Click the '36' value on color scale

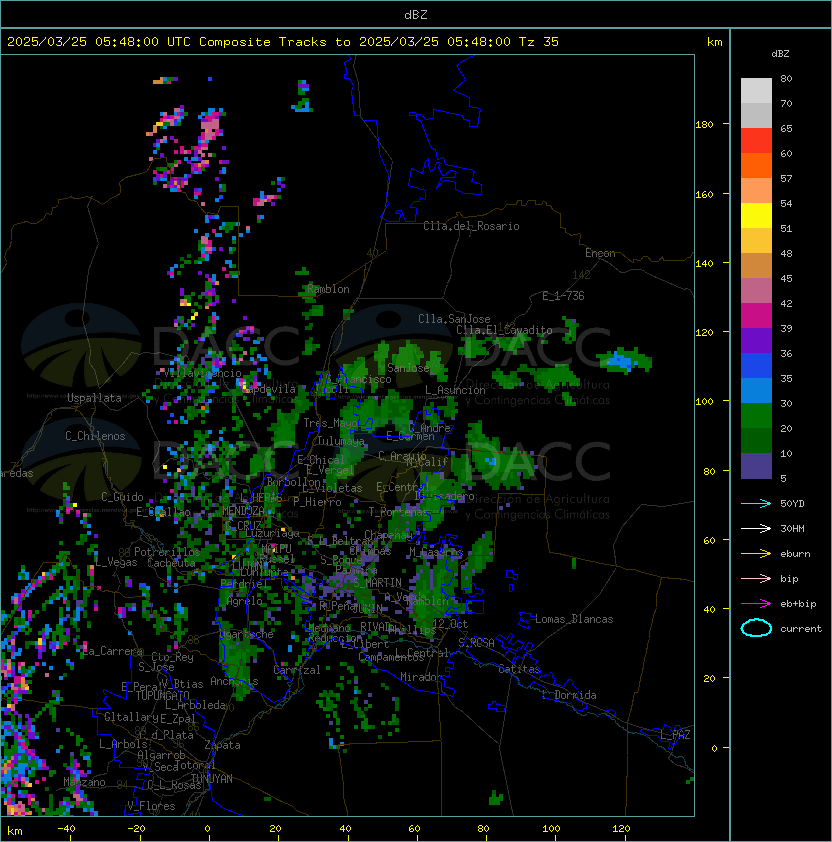click(786, 354)
